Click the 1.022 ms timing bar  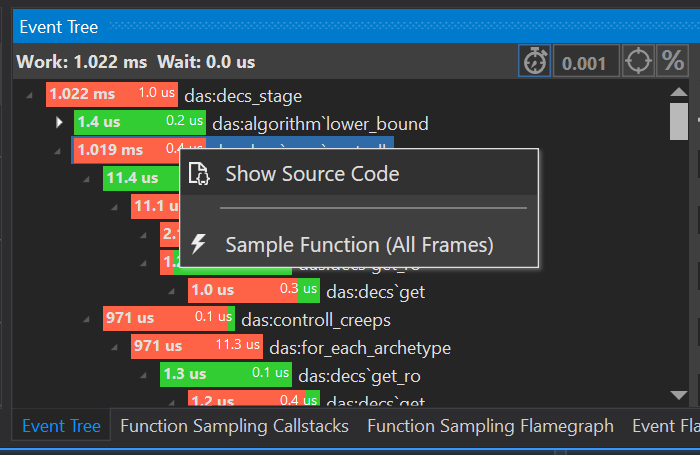112,94
